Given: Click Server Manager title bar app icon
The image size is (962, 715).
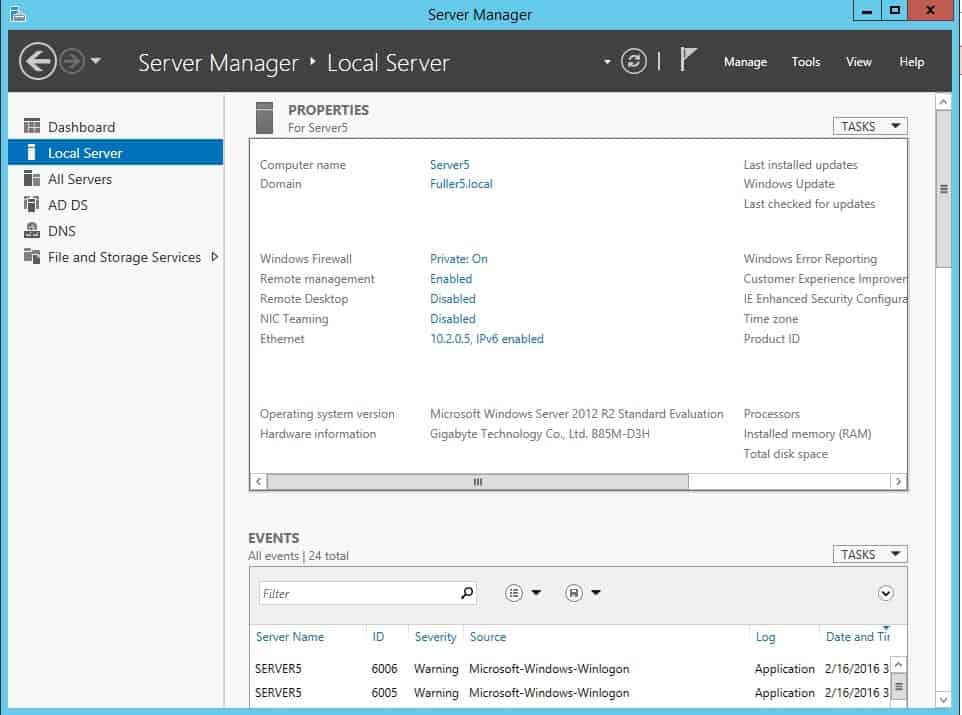Looking at the screenshot, I should click(17, 14).
